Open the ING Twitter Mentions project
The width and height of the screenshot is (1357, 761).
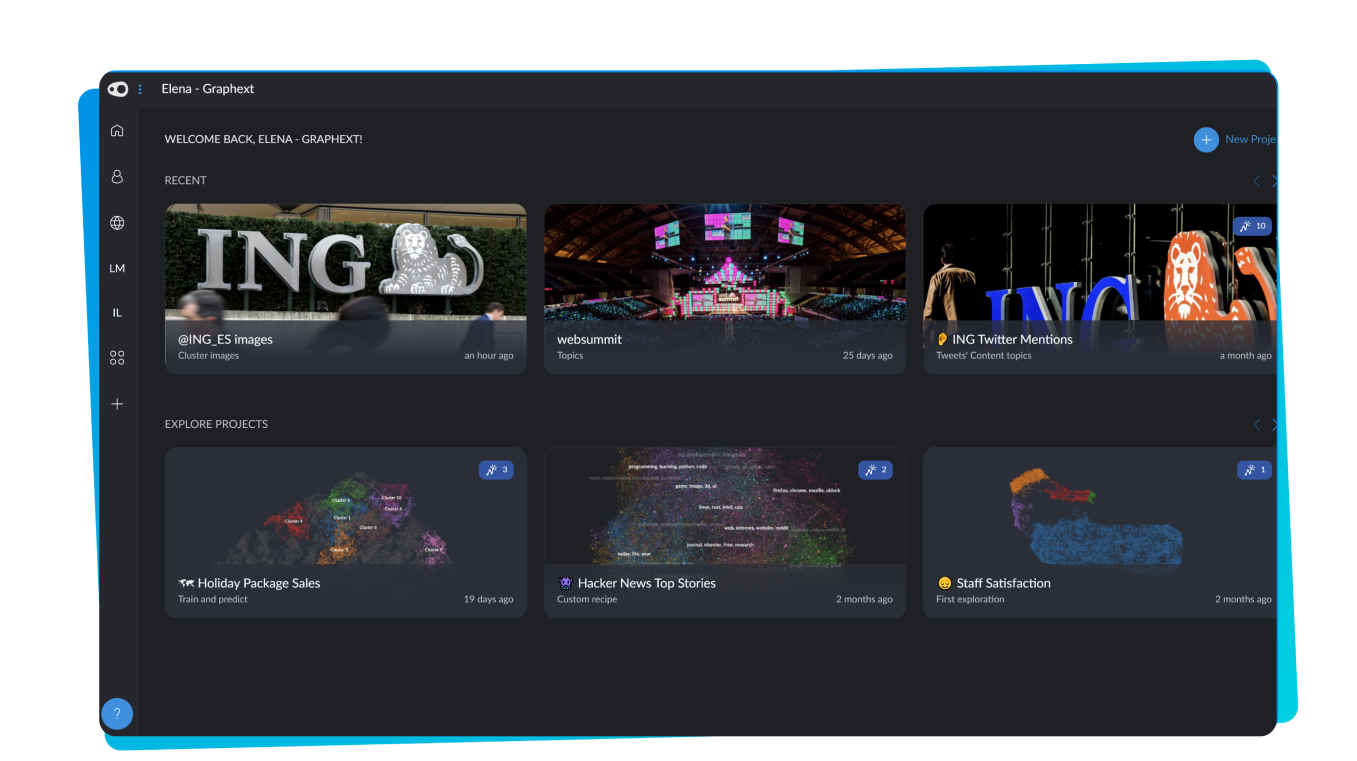tap(1100, 289)
